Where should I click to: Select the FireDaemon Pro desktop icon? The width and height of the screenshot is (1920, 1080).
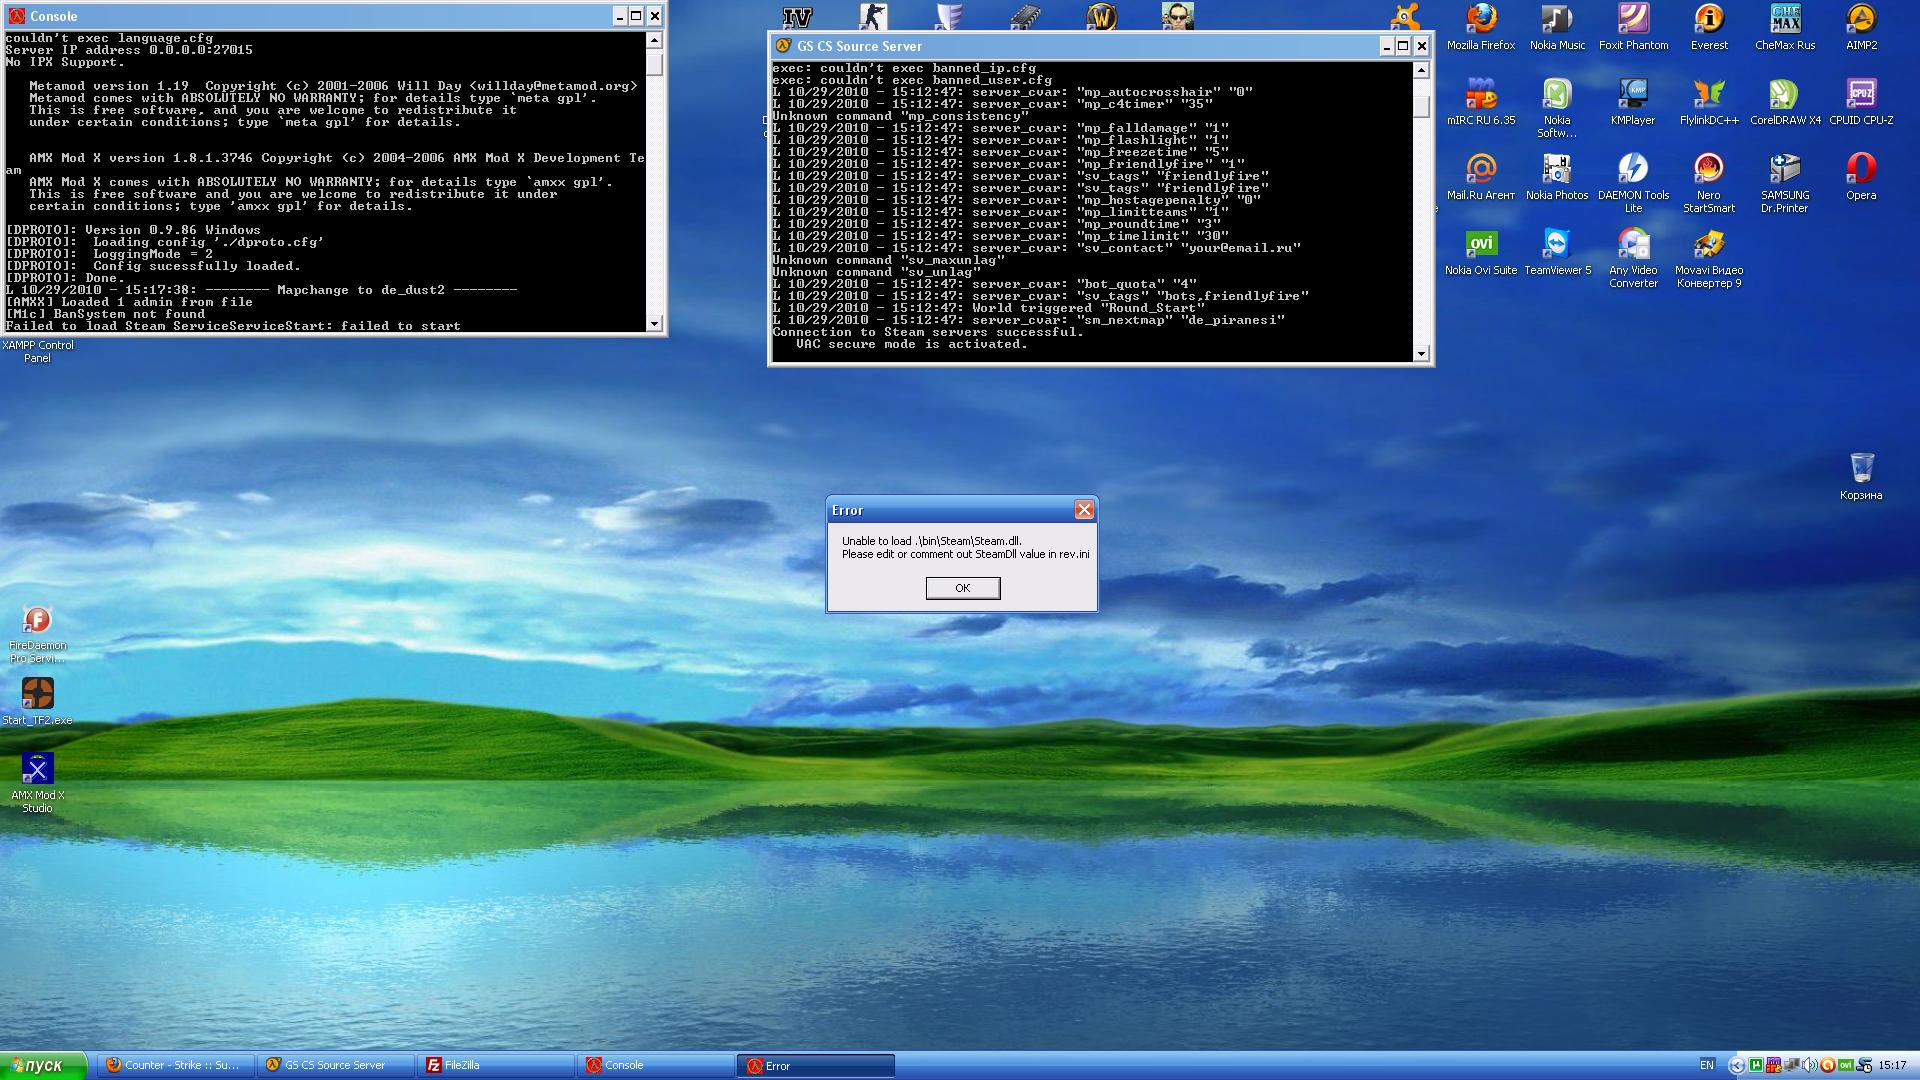pyautogui.click(x=37, y=633)
